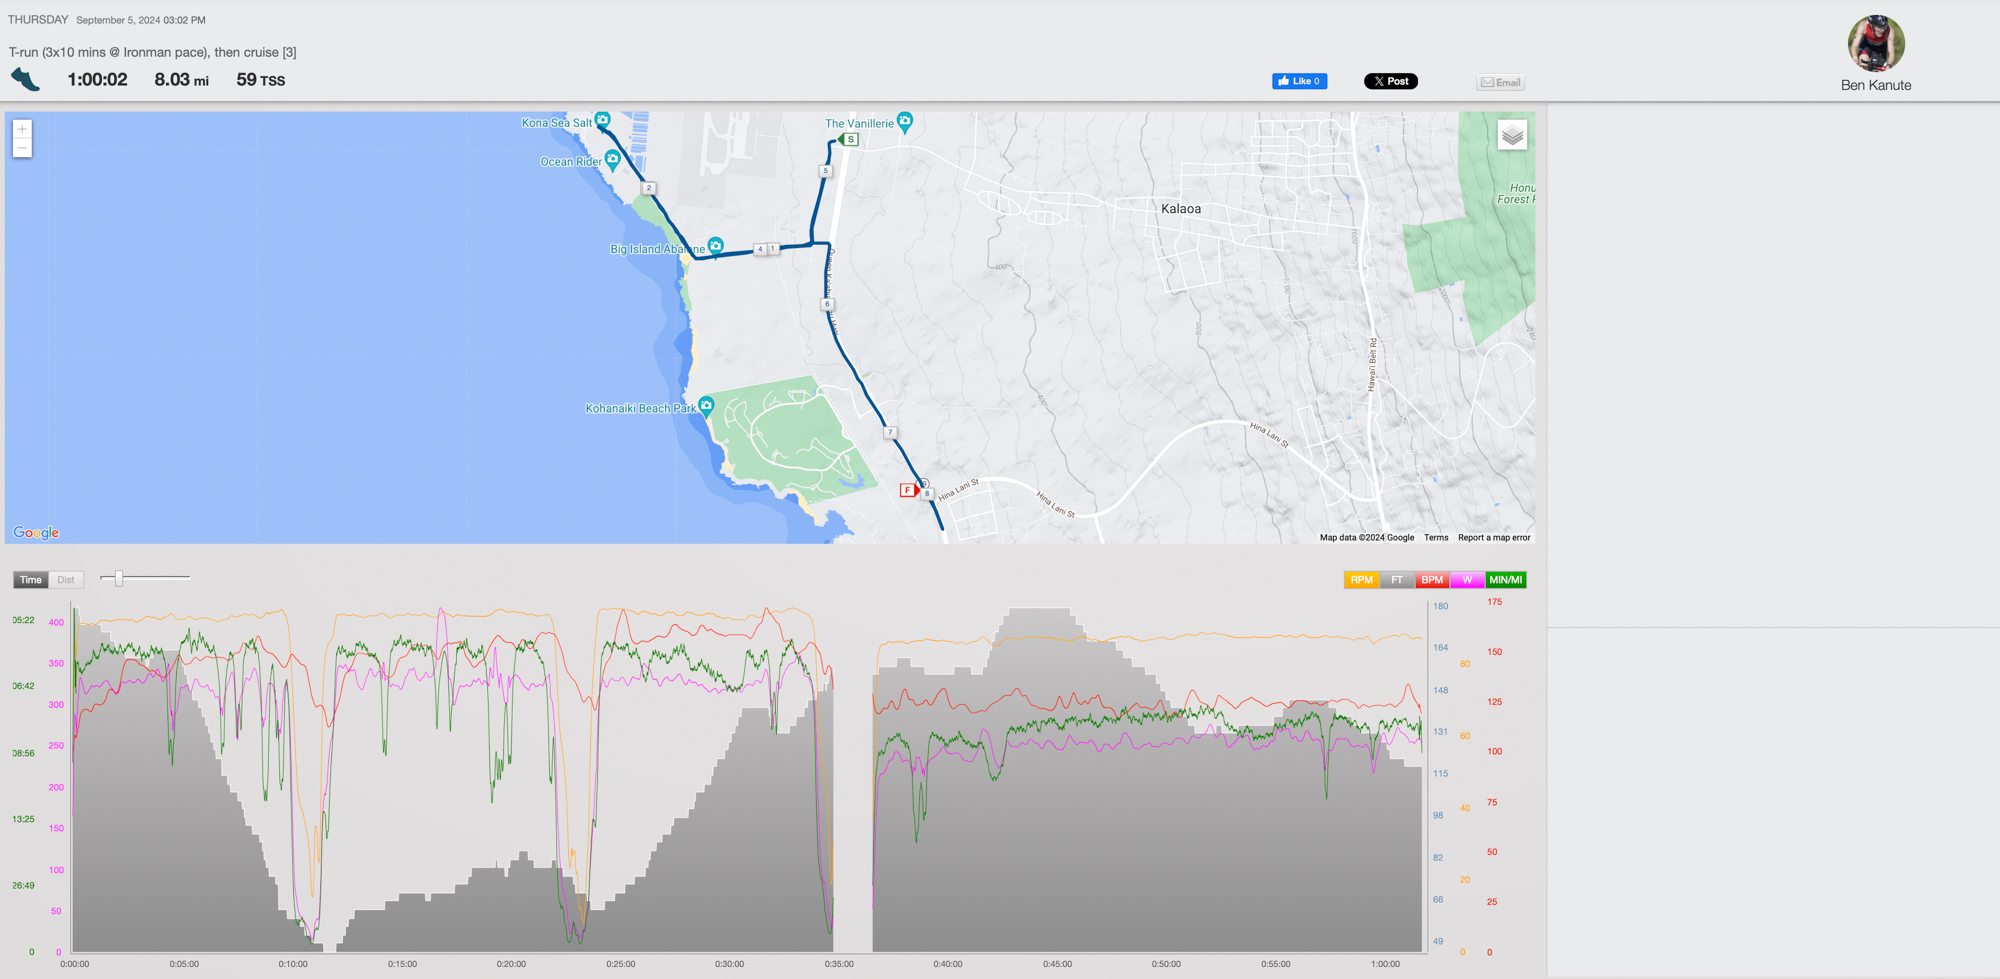Click the red finish flag marker
Viewport: 2000px width, 979px height.
[x=908, y=490]
